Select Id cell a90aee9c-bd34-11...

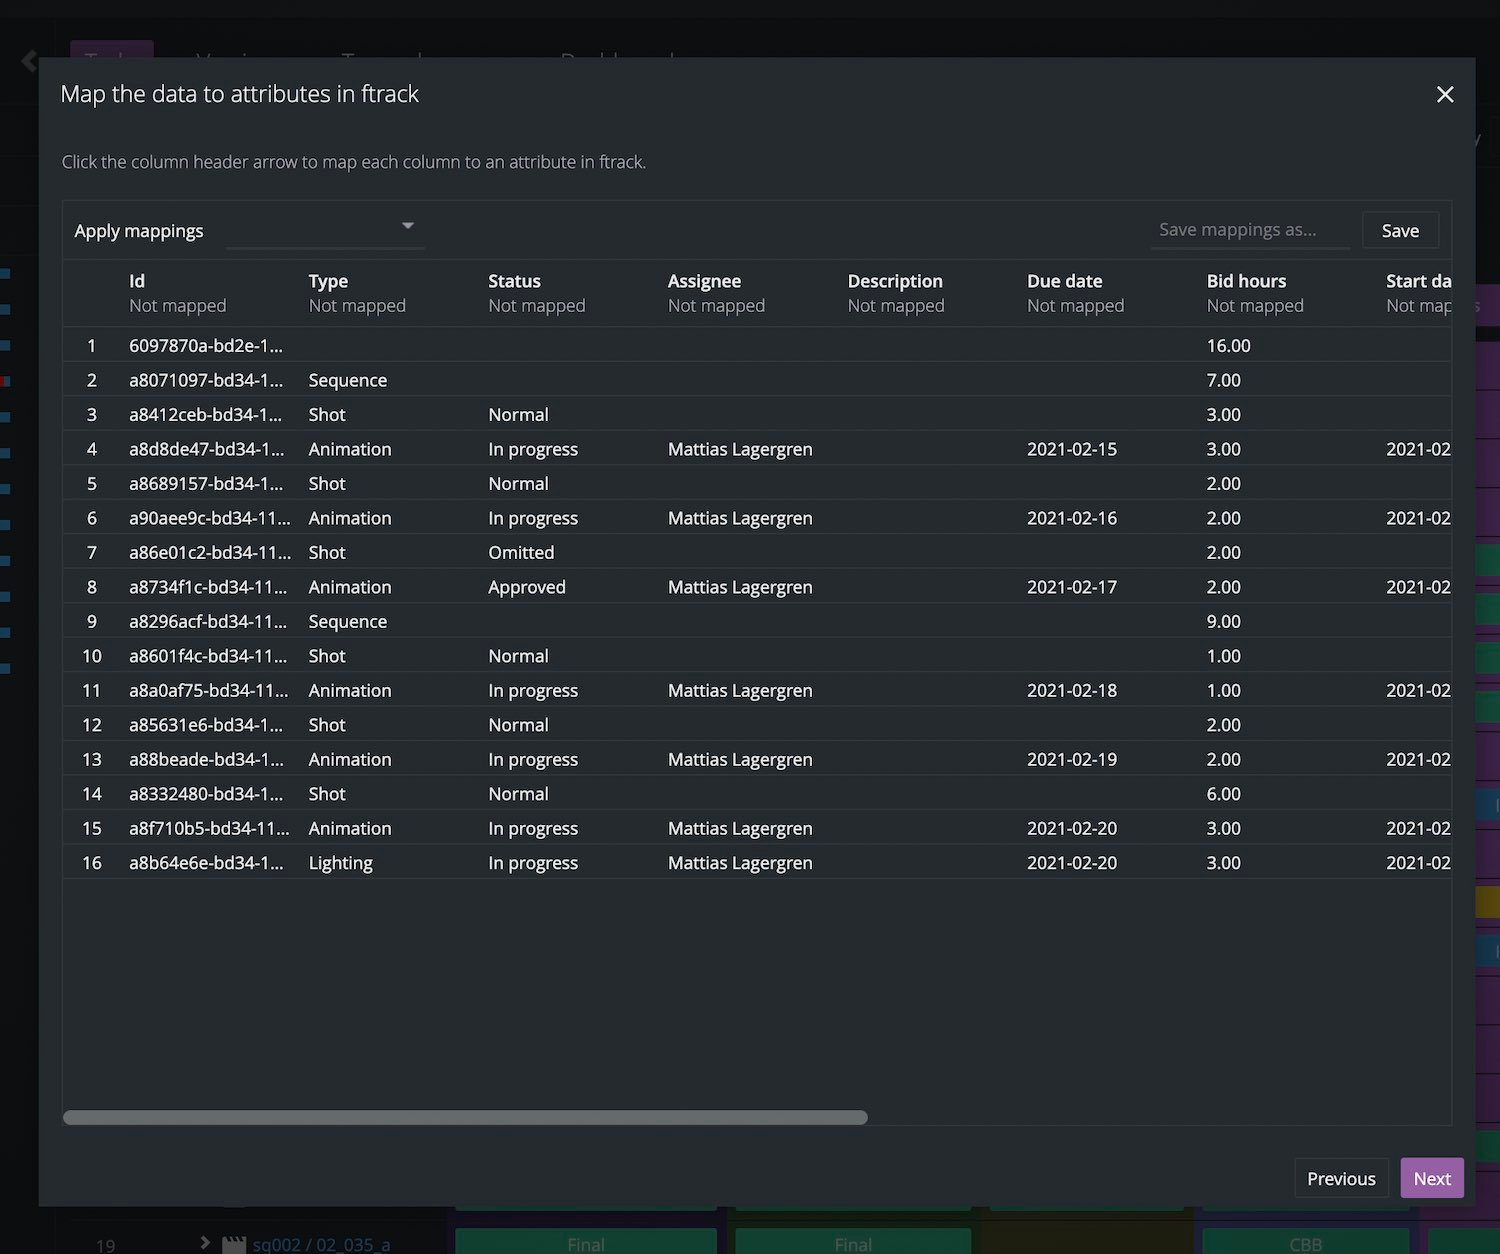tap(210, 518)
